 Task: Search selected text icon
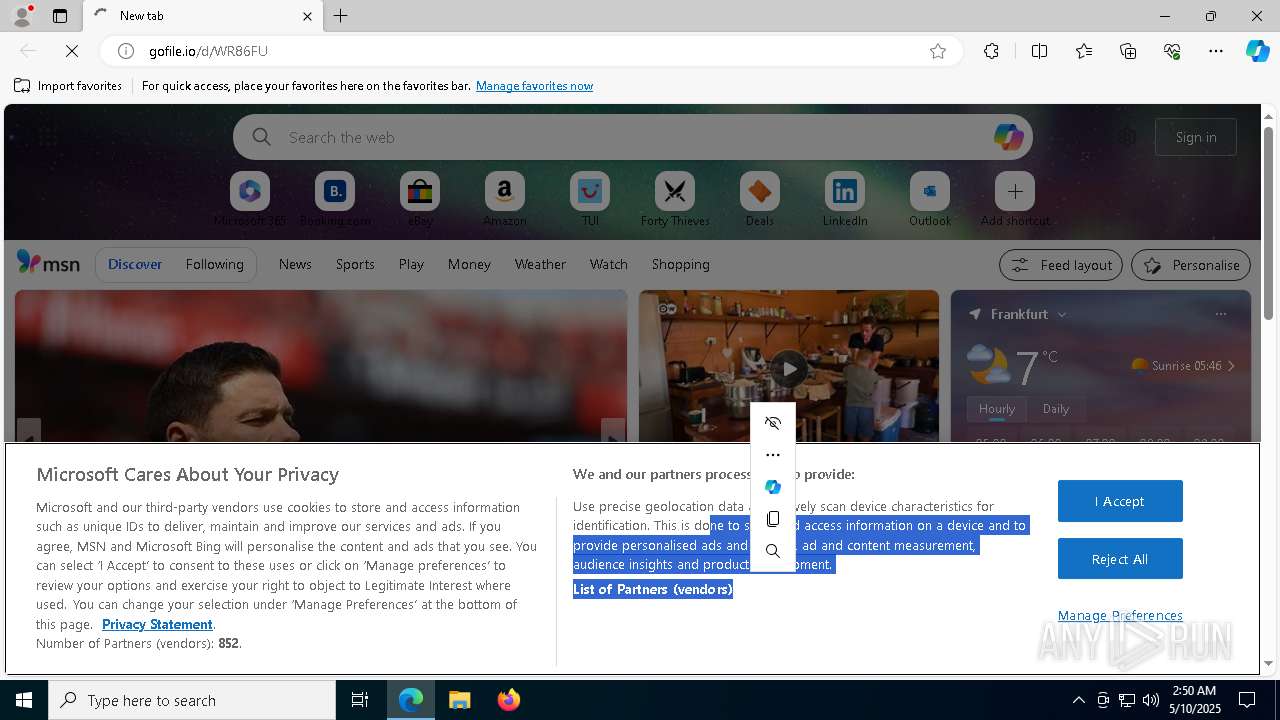pos(772,551)
